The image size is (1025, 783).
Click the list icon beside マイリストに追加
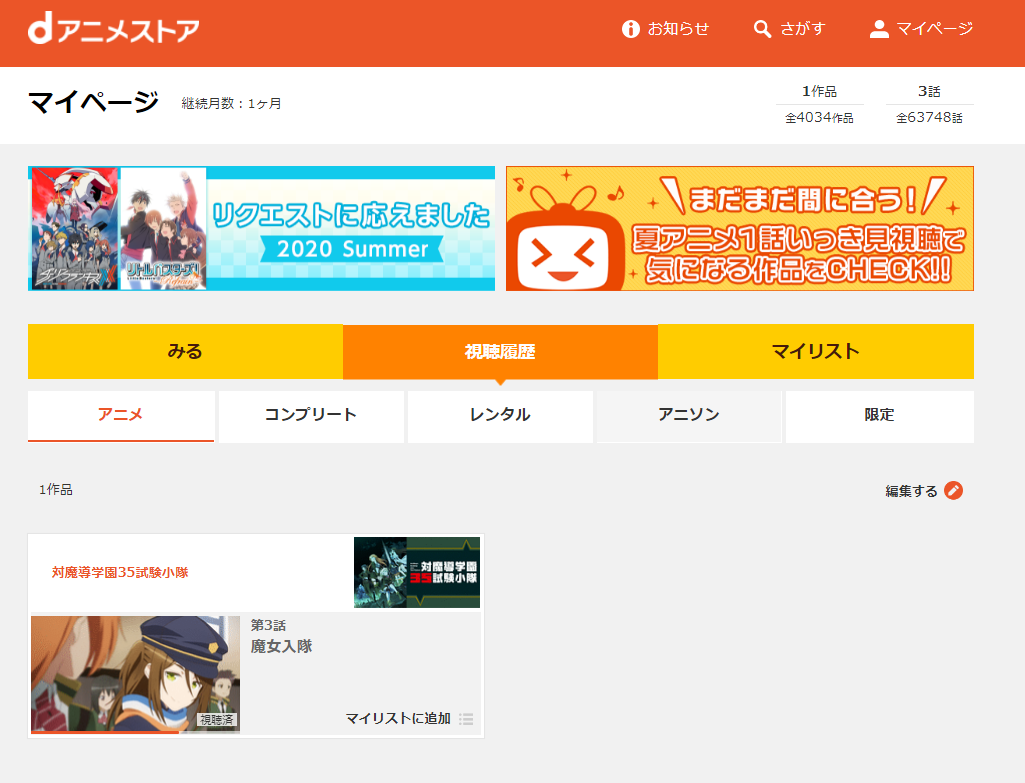coord(466,719)
